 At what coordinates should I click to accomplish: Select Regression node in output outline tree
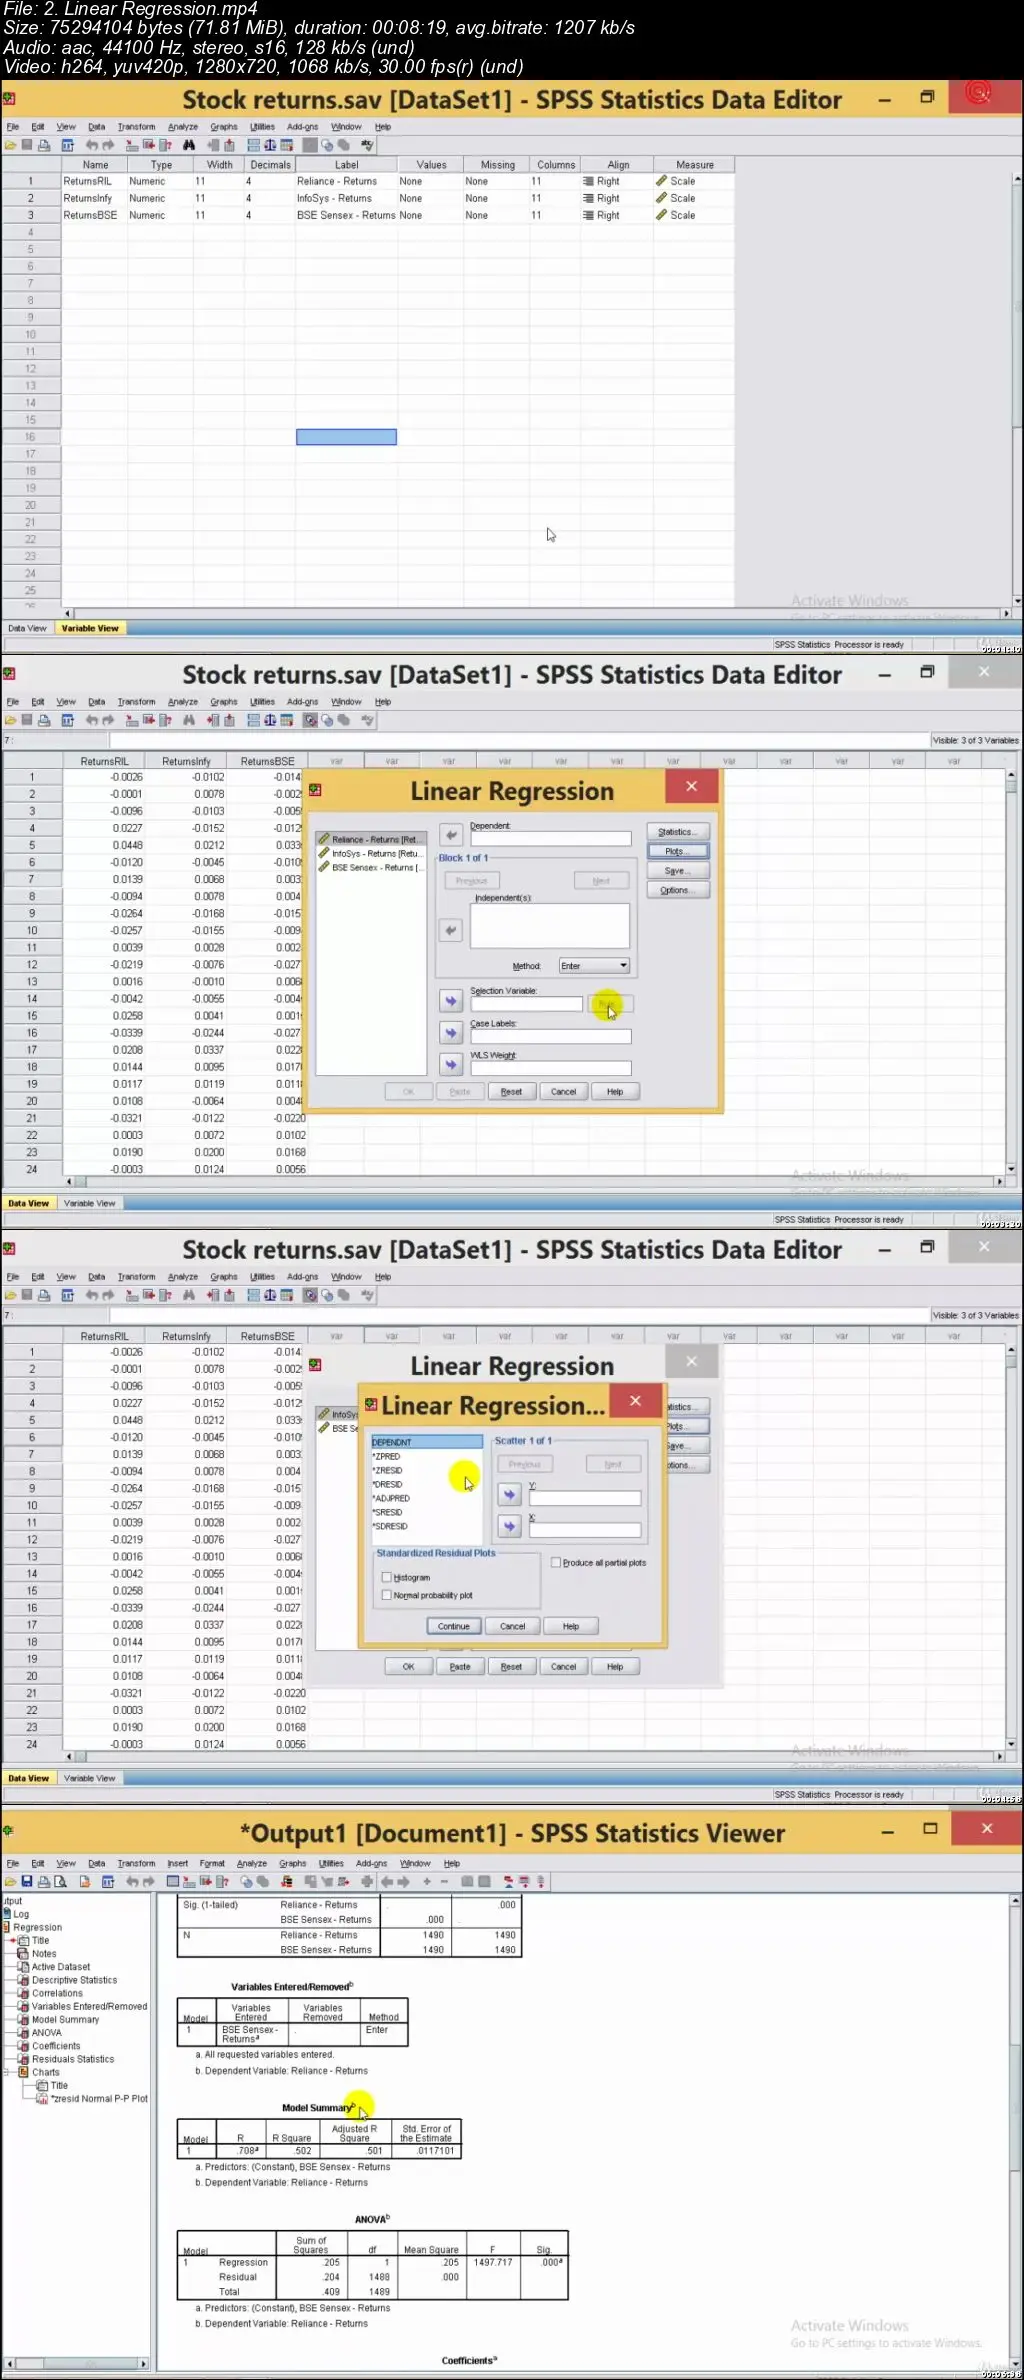click(x=38, y=1927)
